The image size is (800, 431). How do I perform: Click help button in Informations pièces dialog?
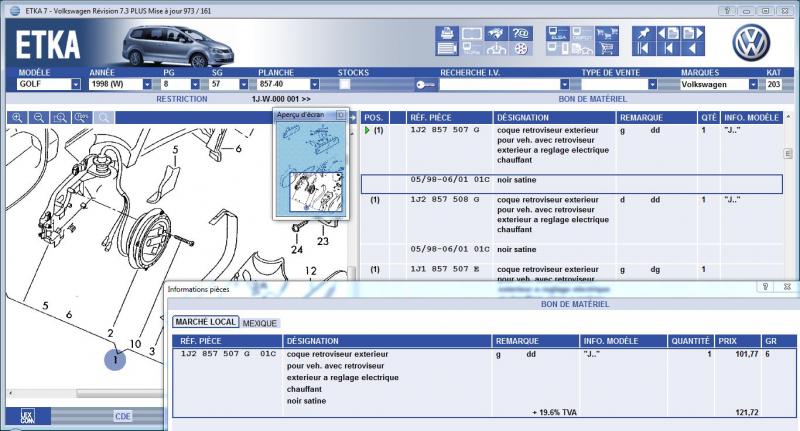coord(765,287)
